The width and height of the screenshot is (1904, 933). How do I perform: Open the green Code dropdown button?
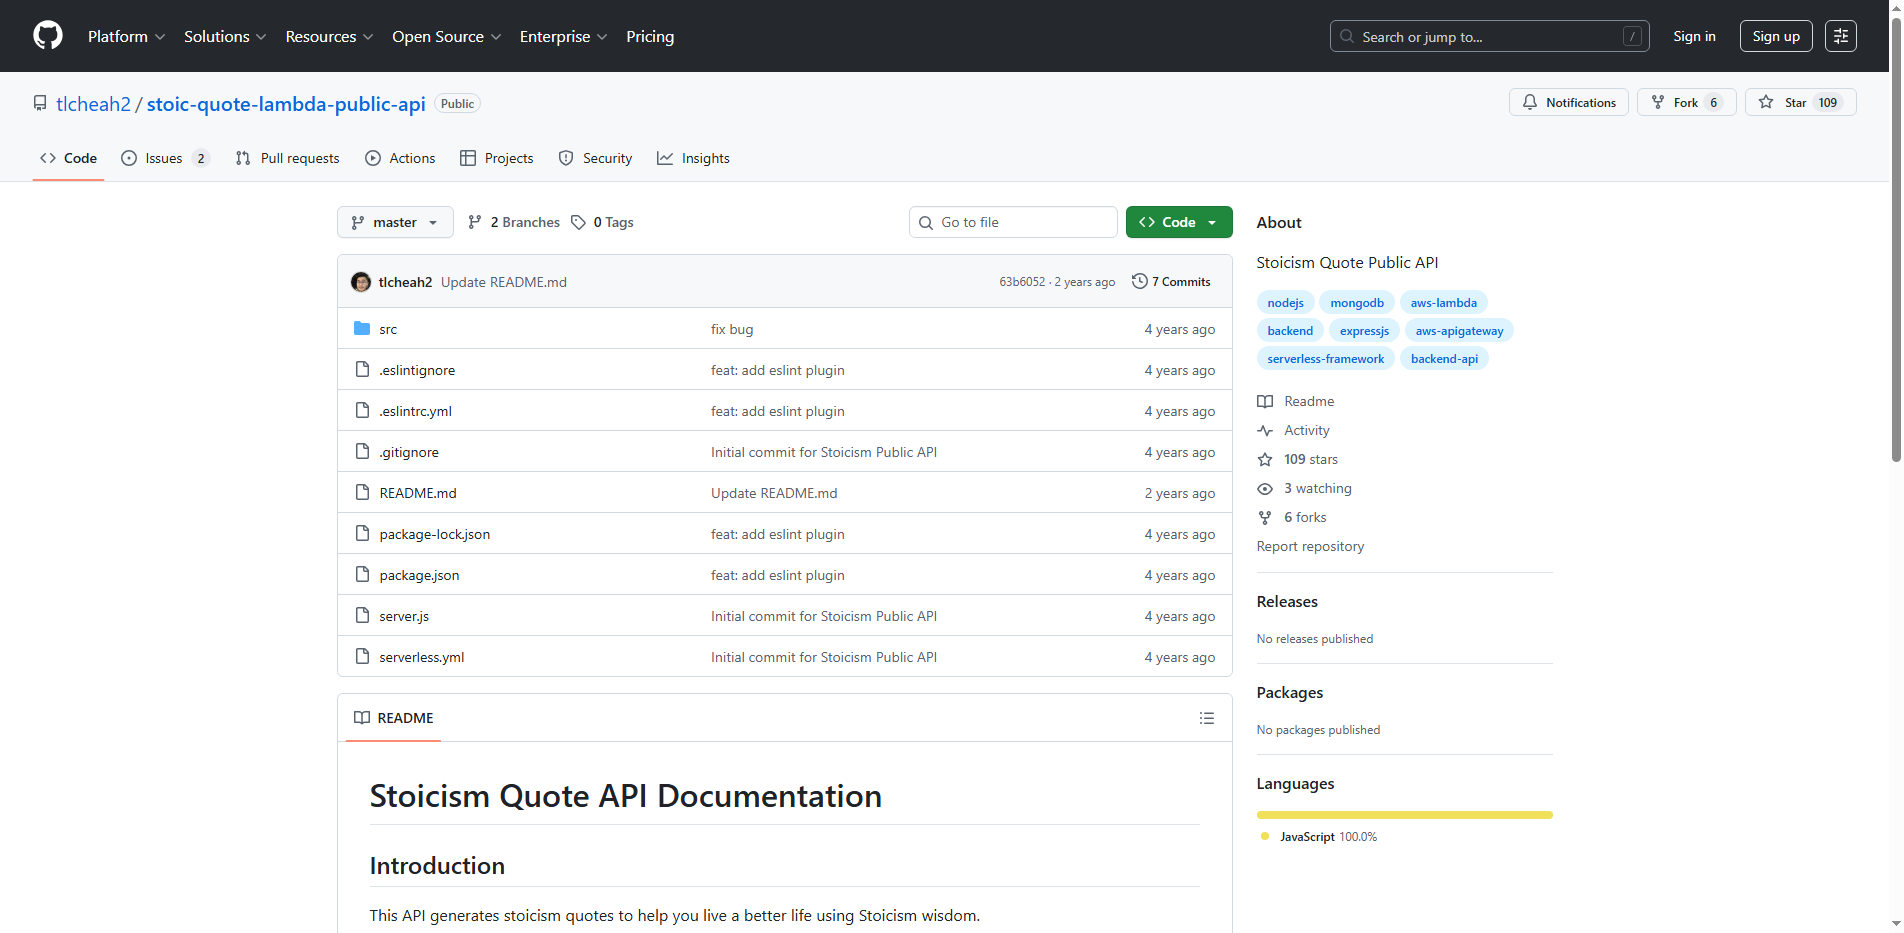pyautogui.click(x=1179, y=222)
